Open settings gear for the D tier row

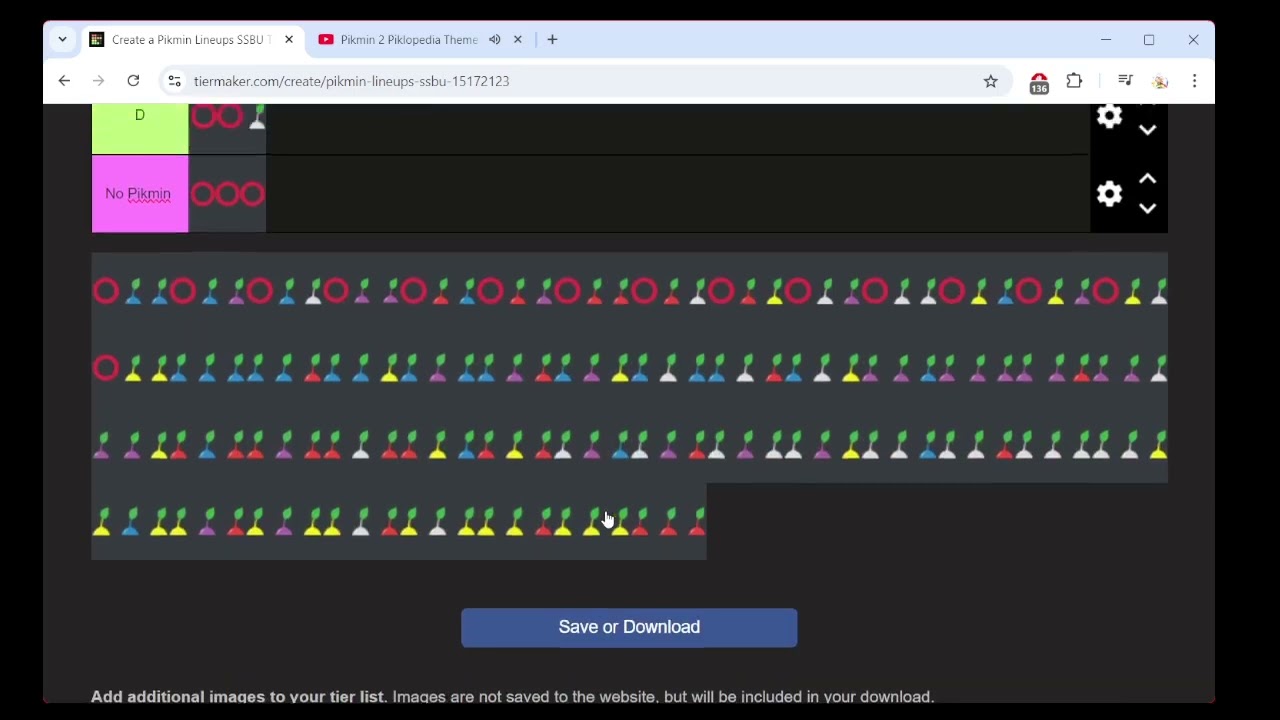pyautogui.click(x=1109, y=116)
